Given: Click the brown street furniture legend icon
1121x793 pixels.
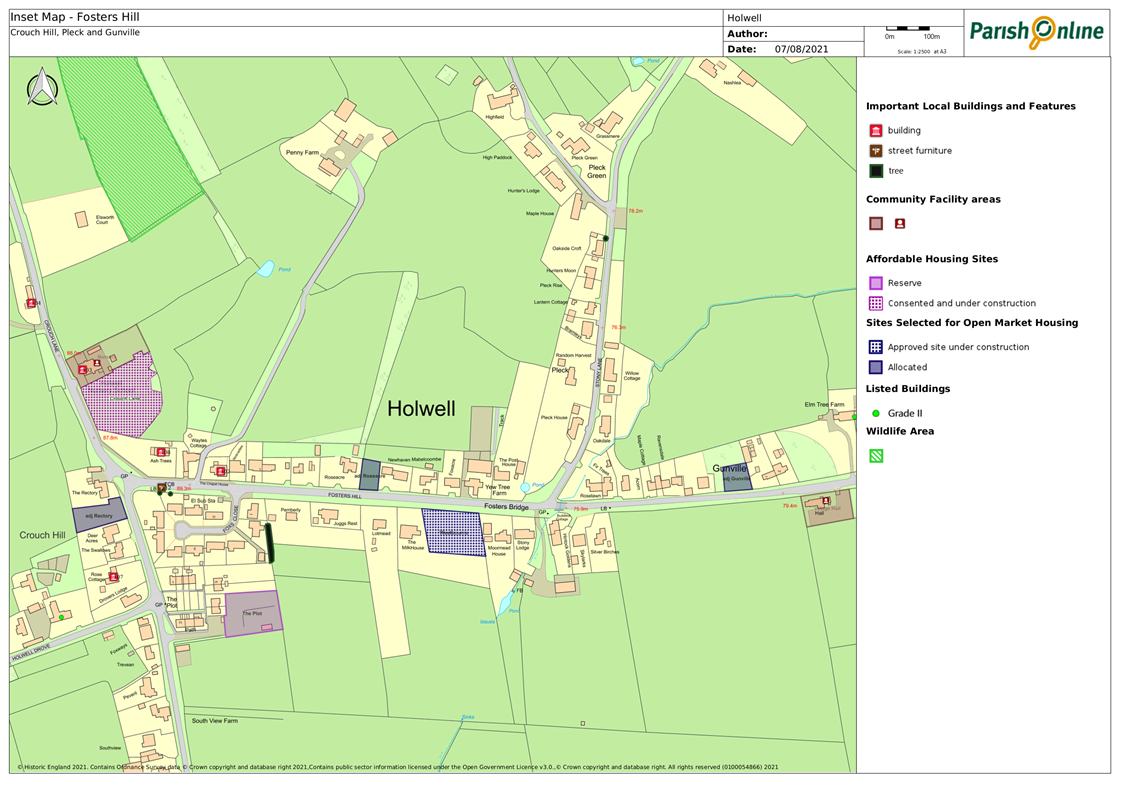Looking at the screenshot, I should tap(876, 151).
